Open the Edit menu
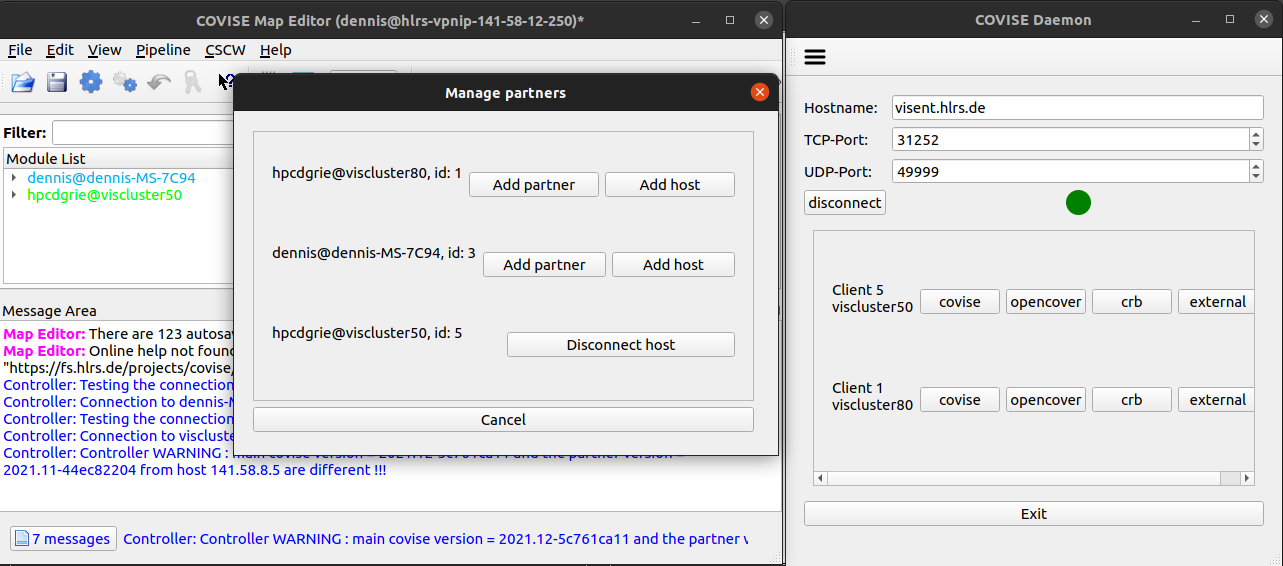Screen dimensions: 1283x566 click(x=60, y=50)
